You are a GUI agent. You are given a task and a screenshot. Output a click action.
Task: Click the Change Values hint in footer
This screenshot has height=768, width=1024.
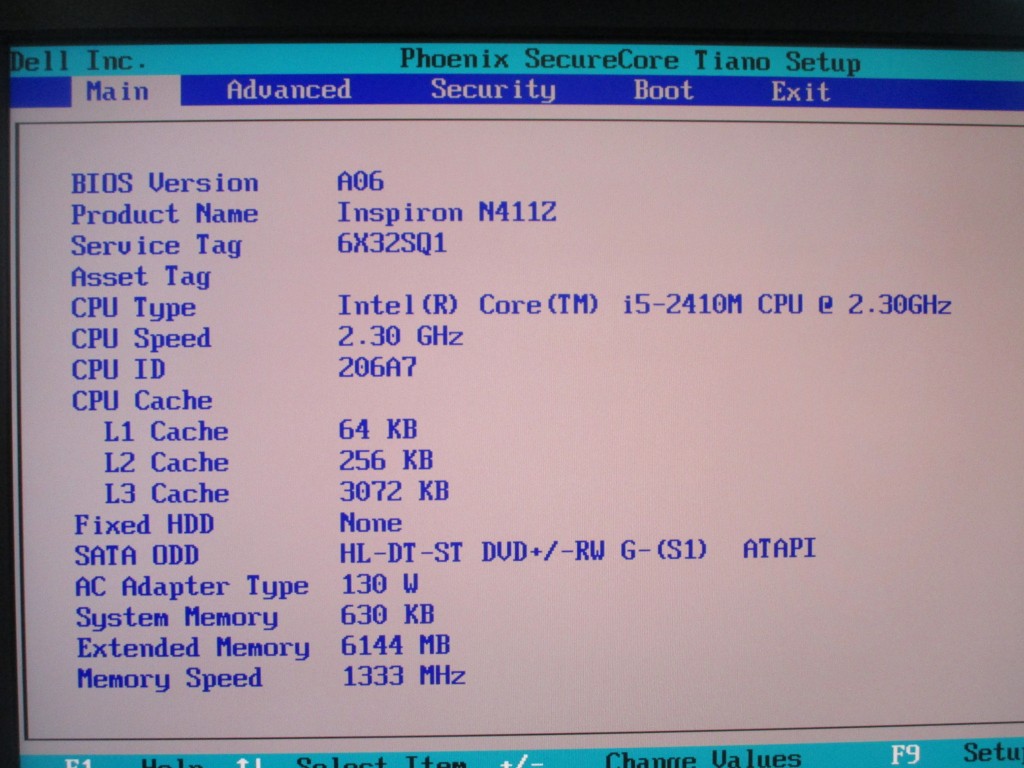[703, 760]
